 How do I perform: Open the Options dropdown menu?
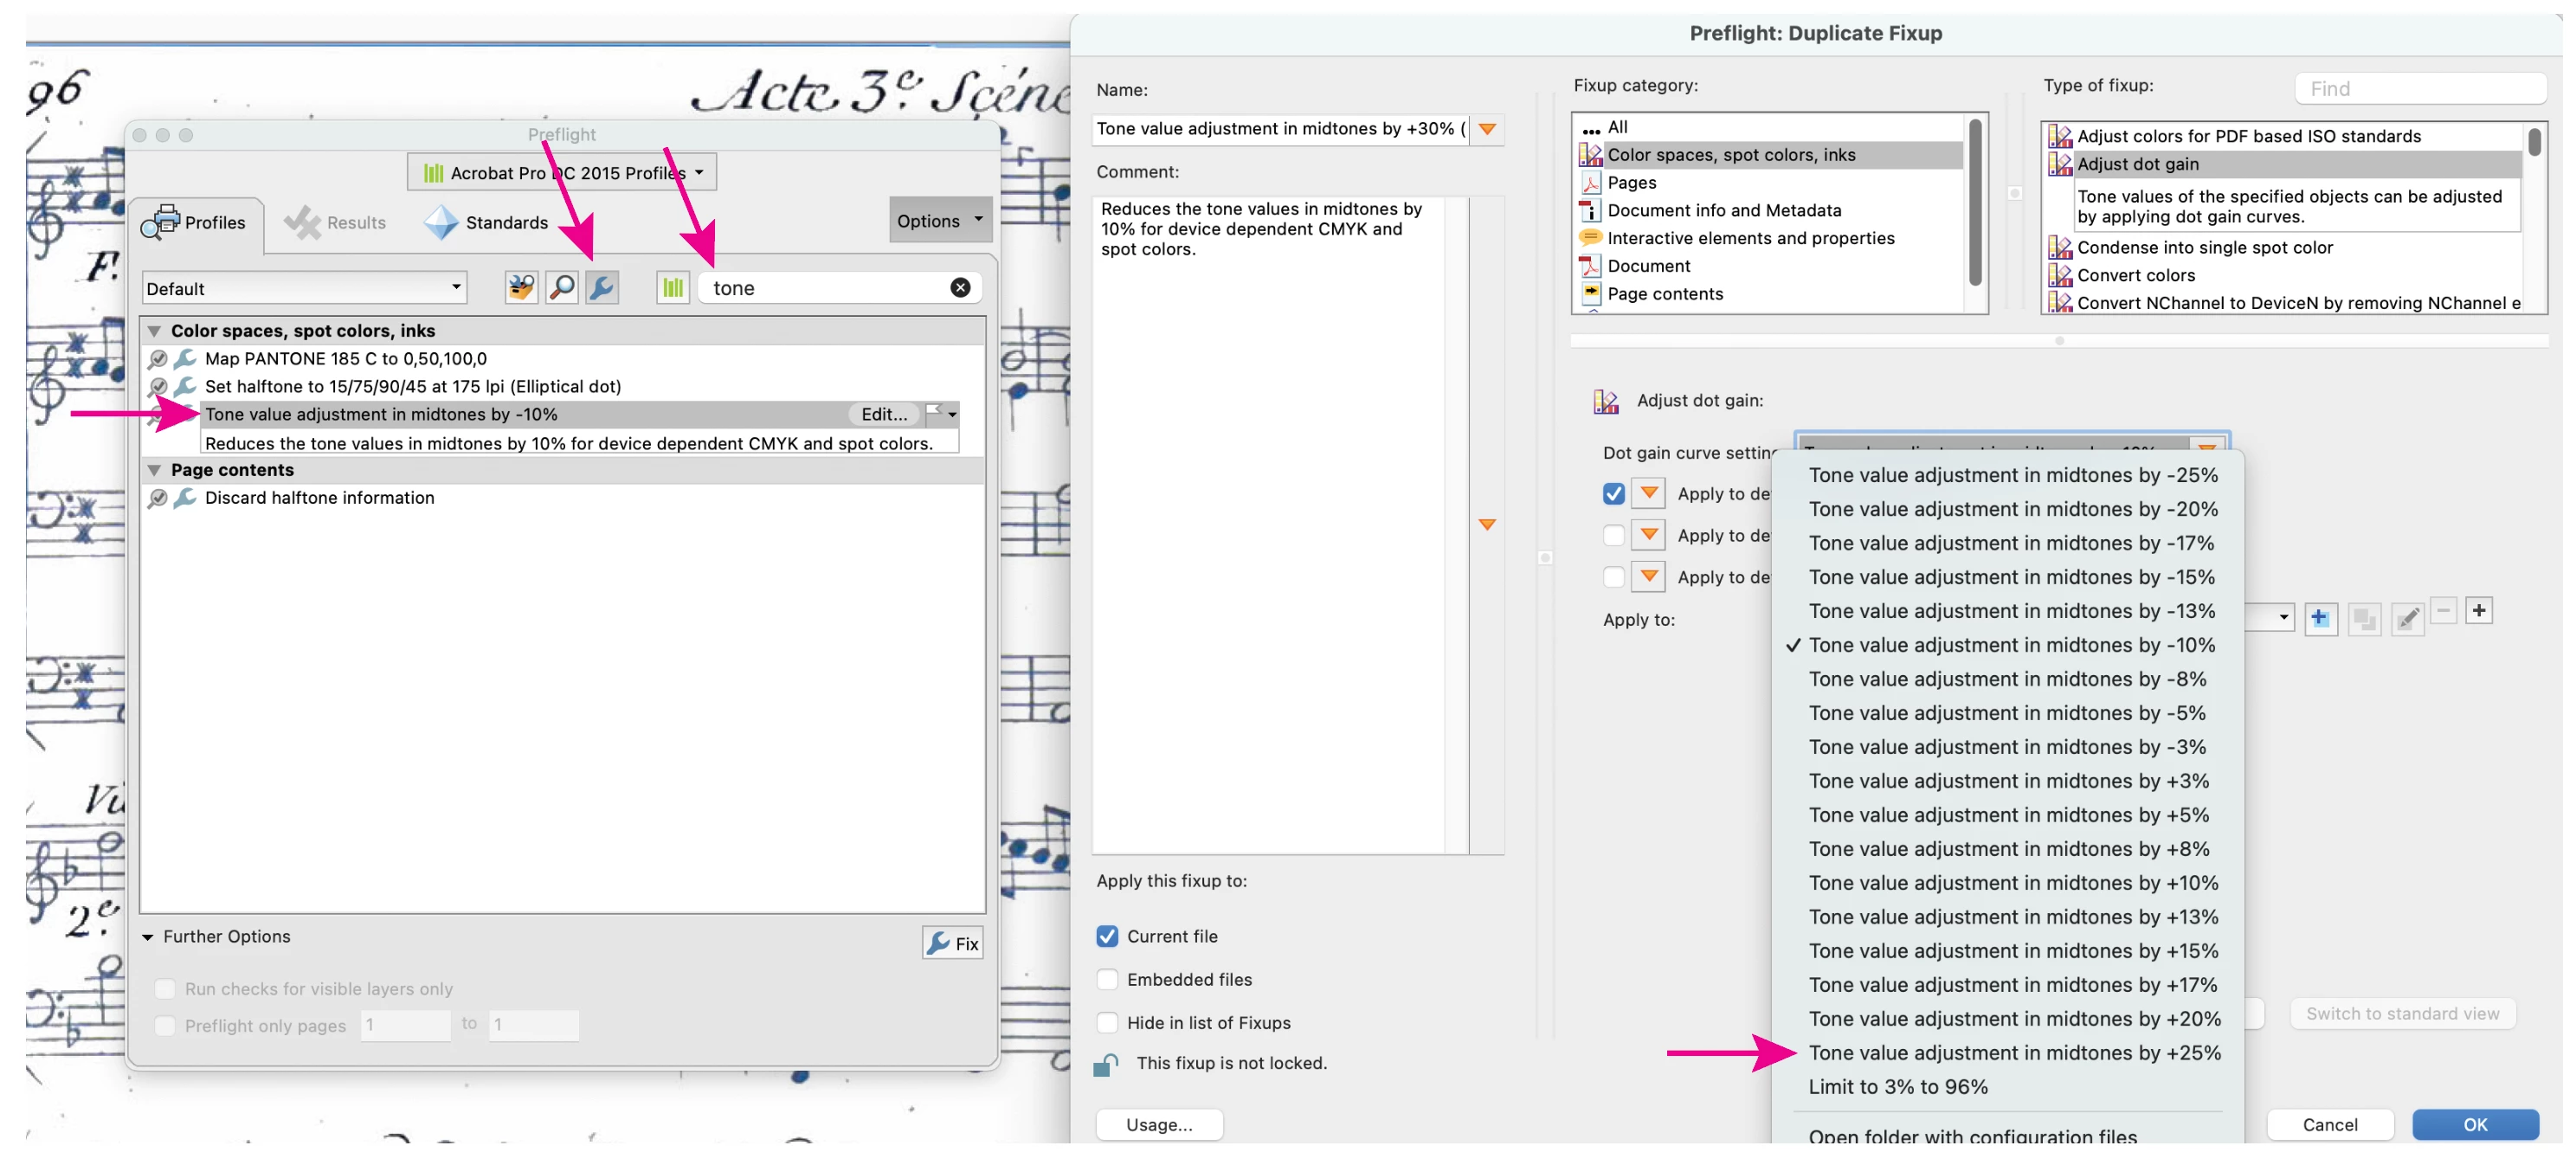(x=938, y=221)
